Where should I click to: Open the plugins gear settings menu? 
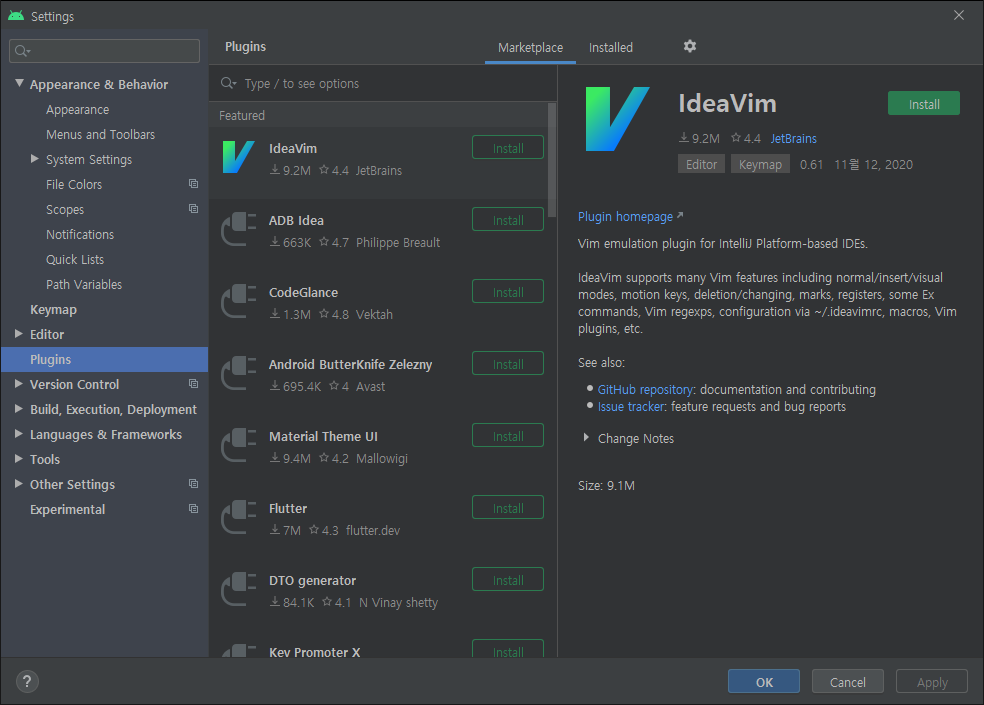pos(690,46)
